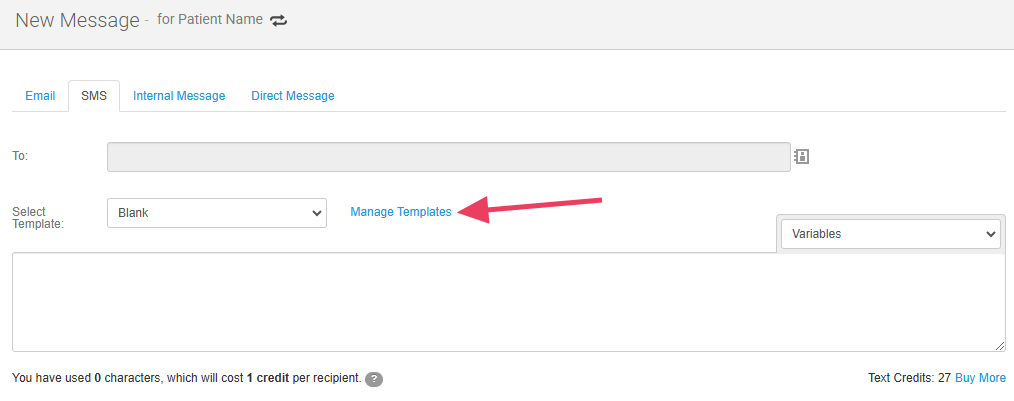Go to the Direct Message tab

tap(293, 96)
